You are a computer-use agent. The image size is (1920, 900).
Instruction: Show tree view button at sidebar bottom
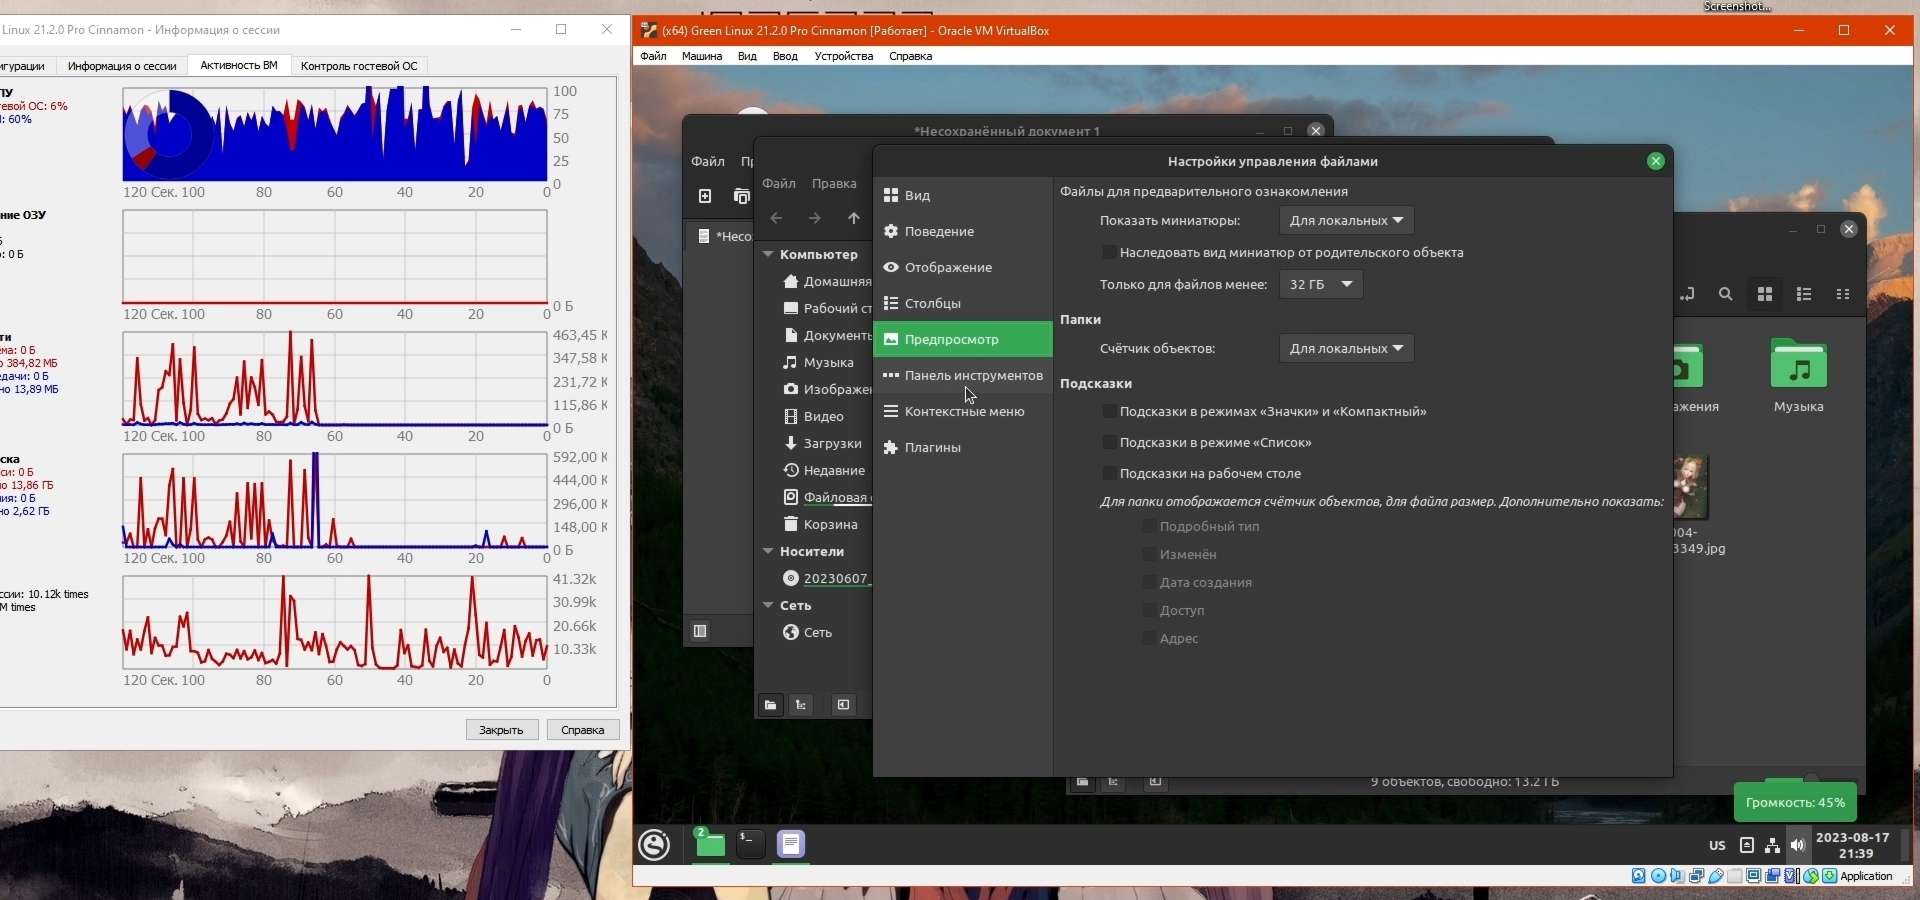802,705
